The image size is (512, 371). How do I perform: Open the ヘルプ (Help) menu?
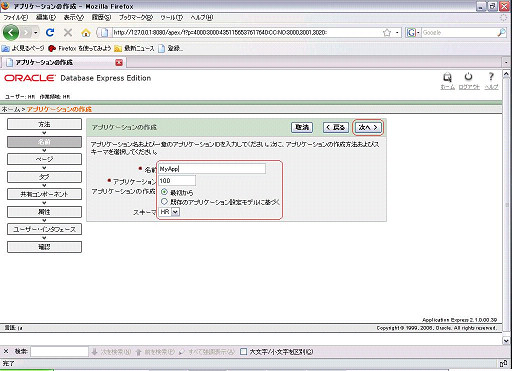tap(201, 17)
